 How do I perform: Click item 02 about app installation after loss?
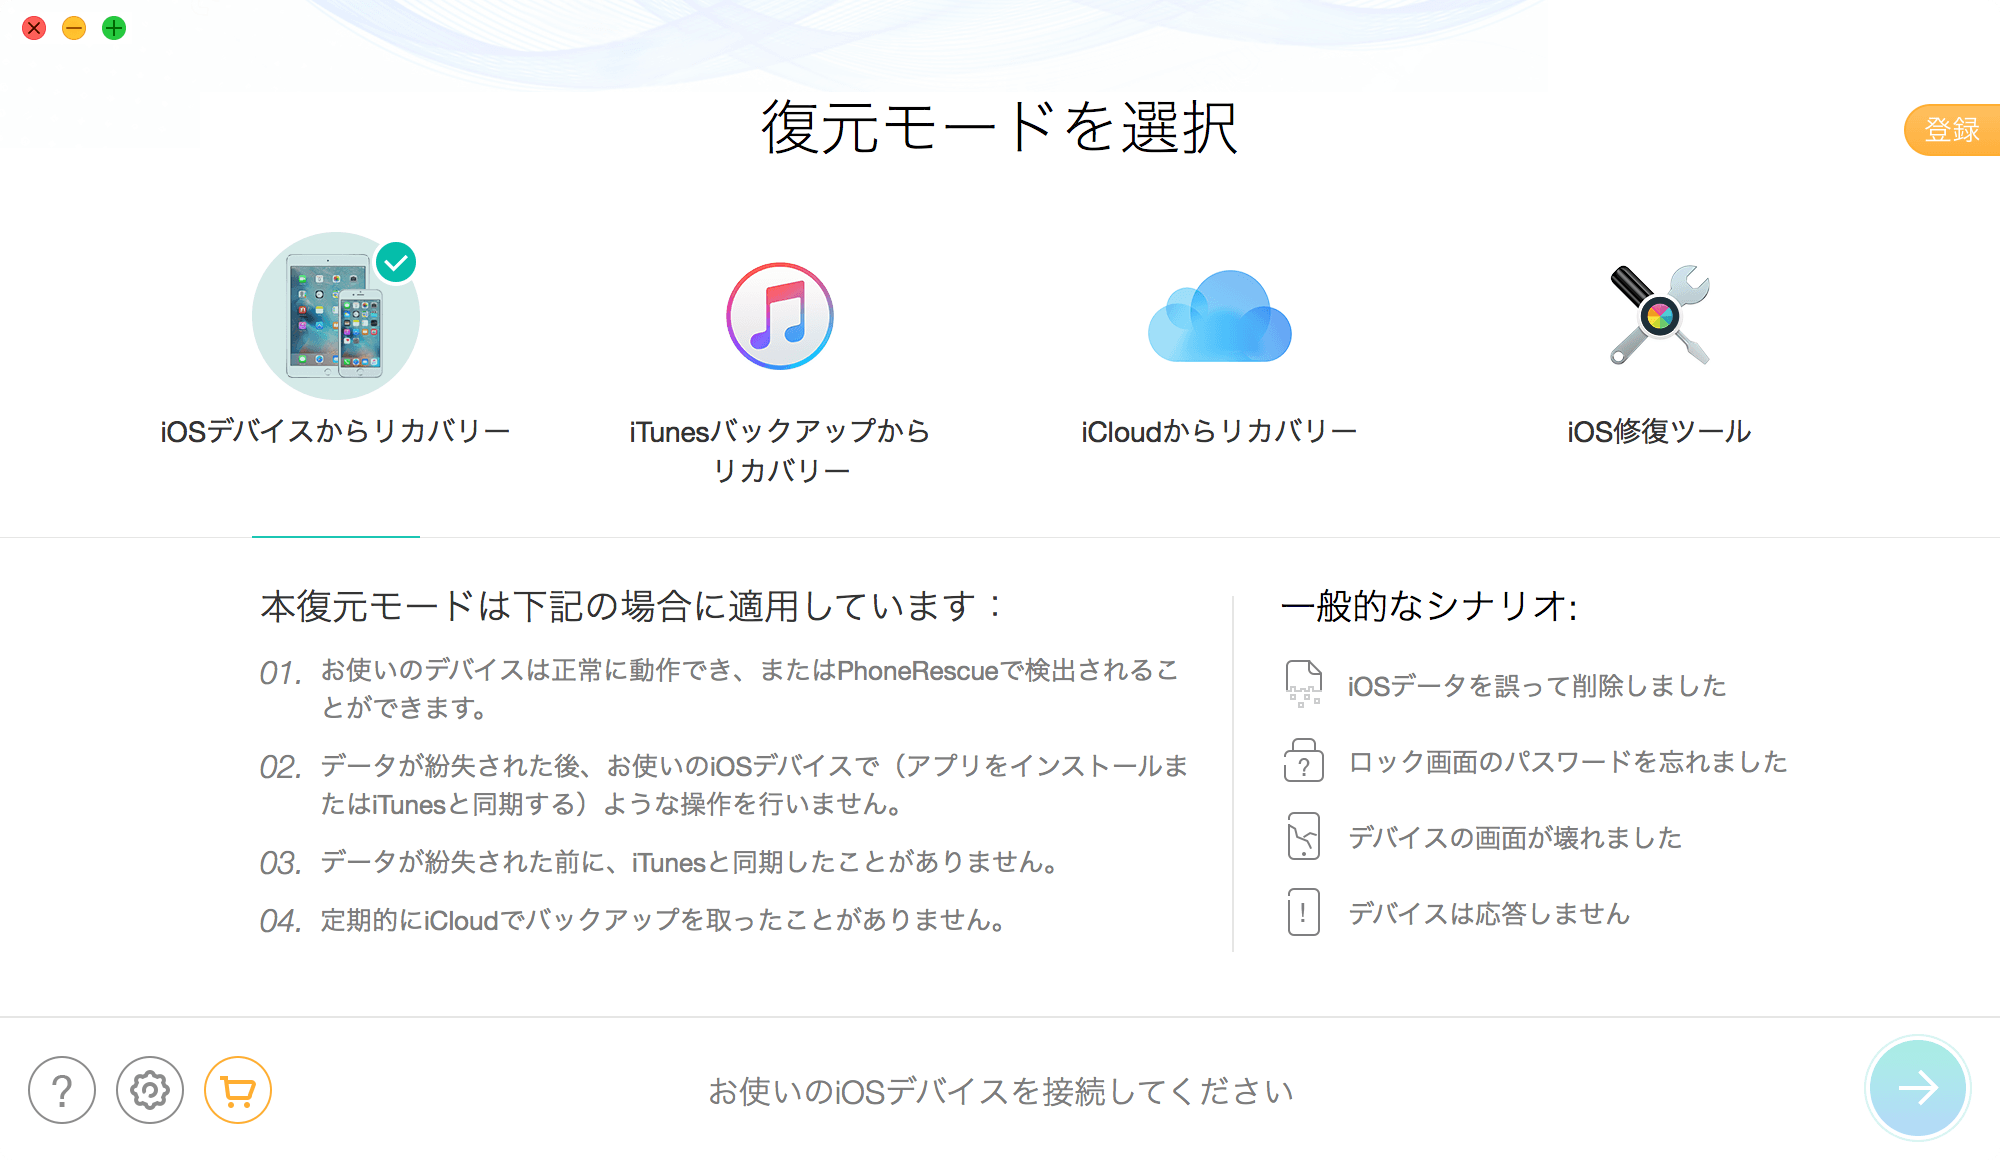pos(724,785)
